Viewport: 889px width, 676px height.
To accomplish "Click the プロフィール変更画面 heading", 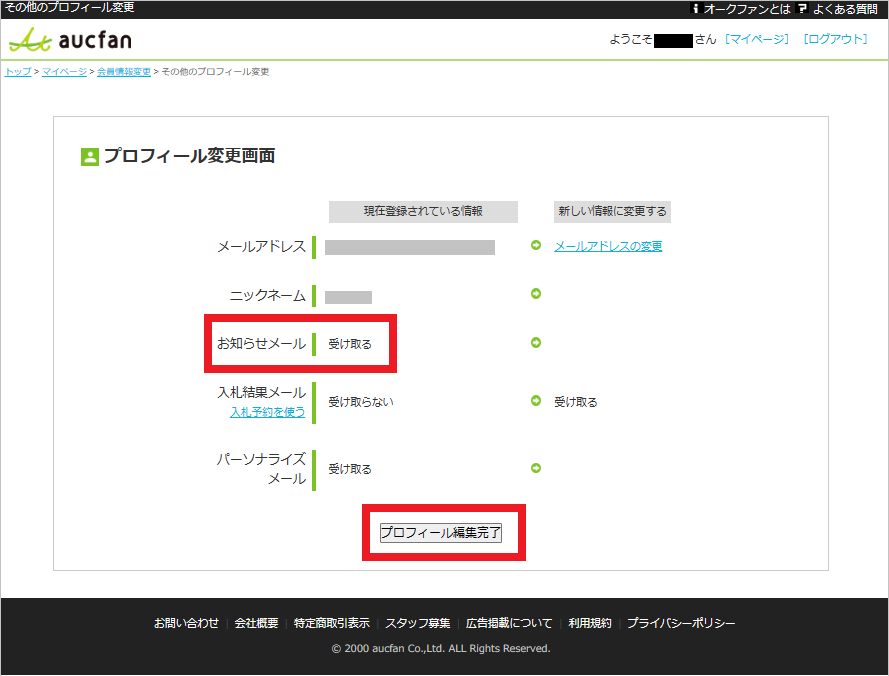I will click(x=189, y=156).
